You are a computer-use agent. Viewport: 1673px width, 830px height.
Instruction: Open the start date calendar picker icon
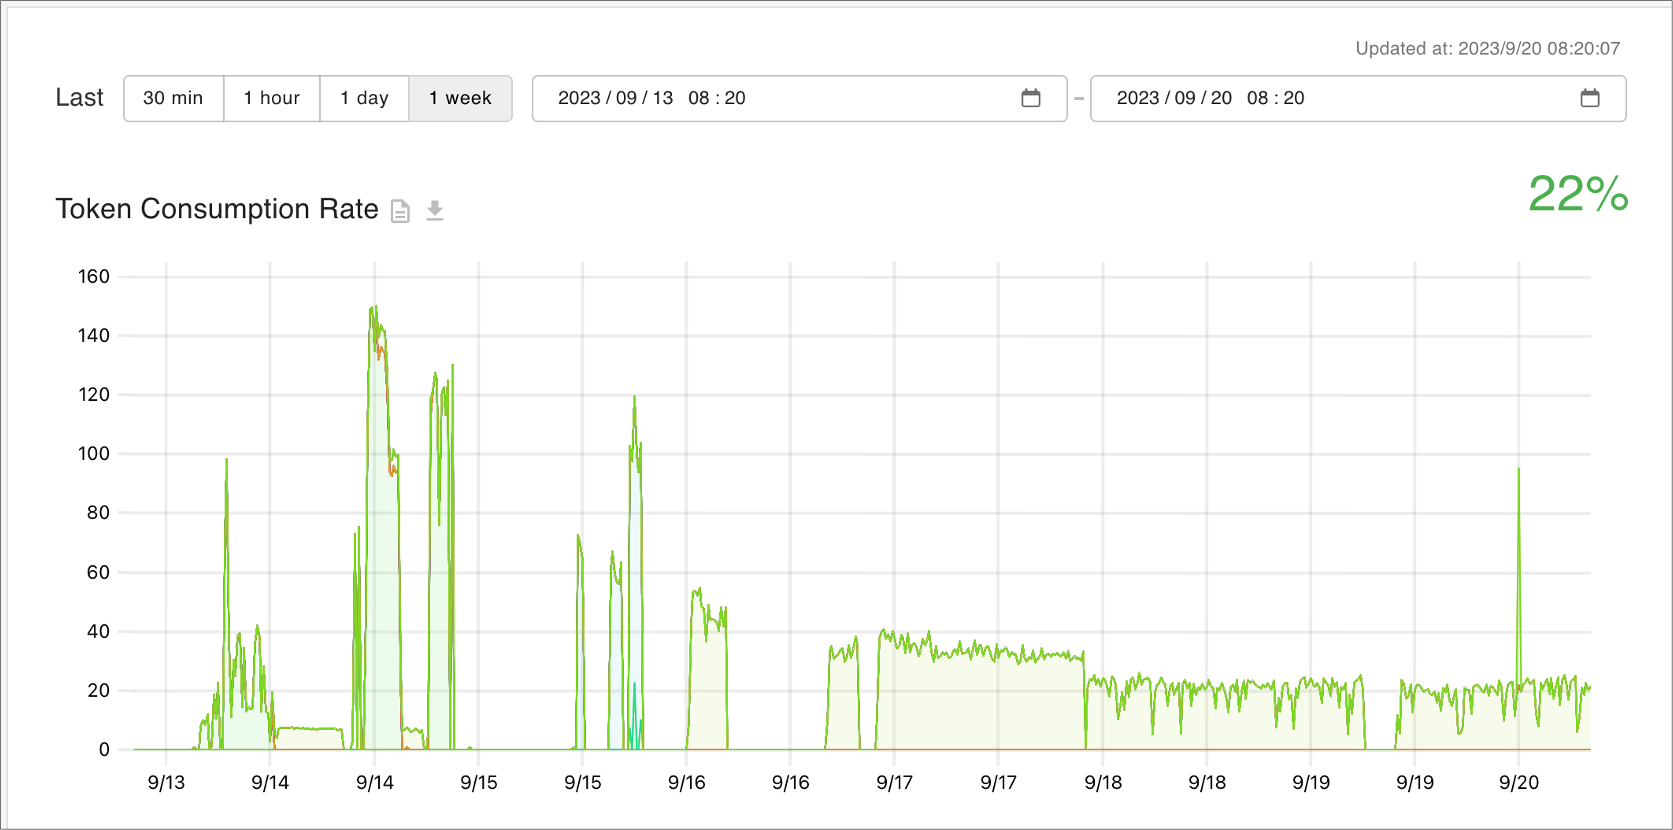pyautogui.click(x=1031, y=98)
